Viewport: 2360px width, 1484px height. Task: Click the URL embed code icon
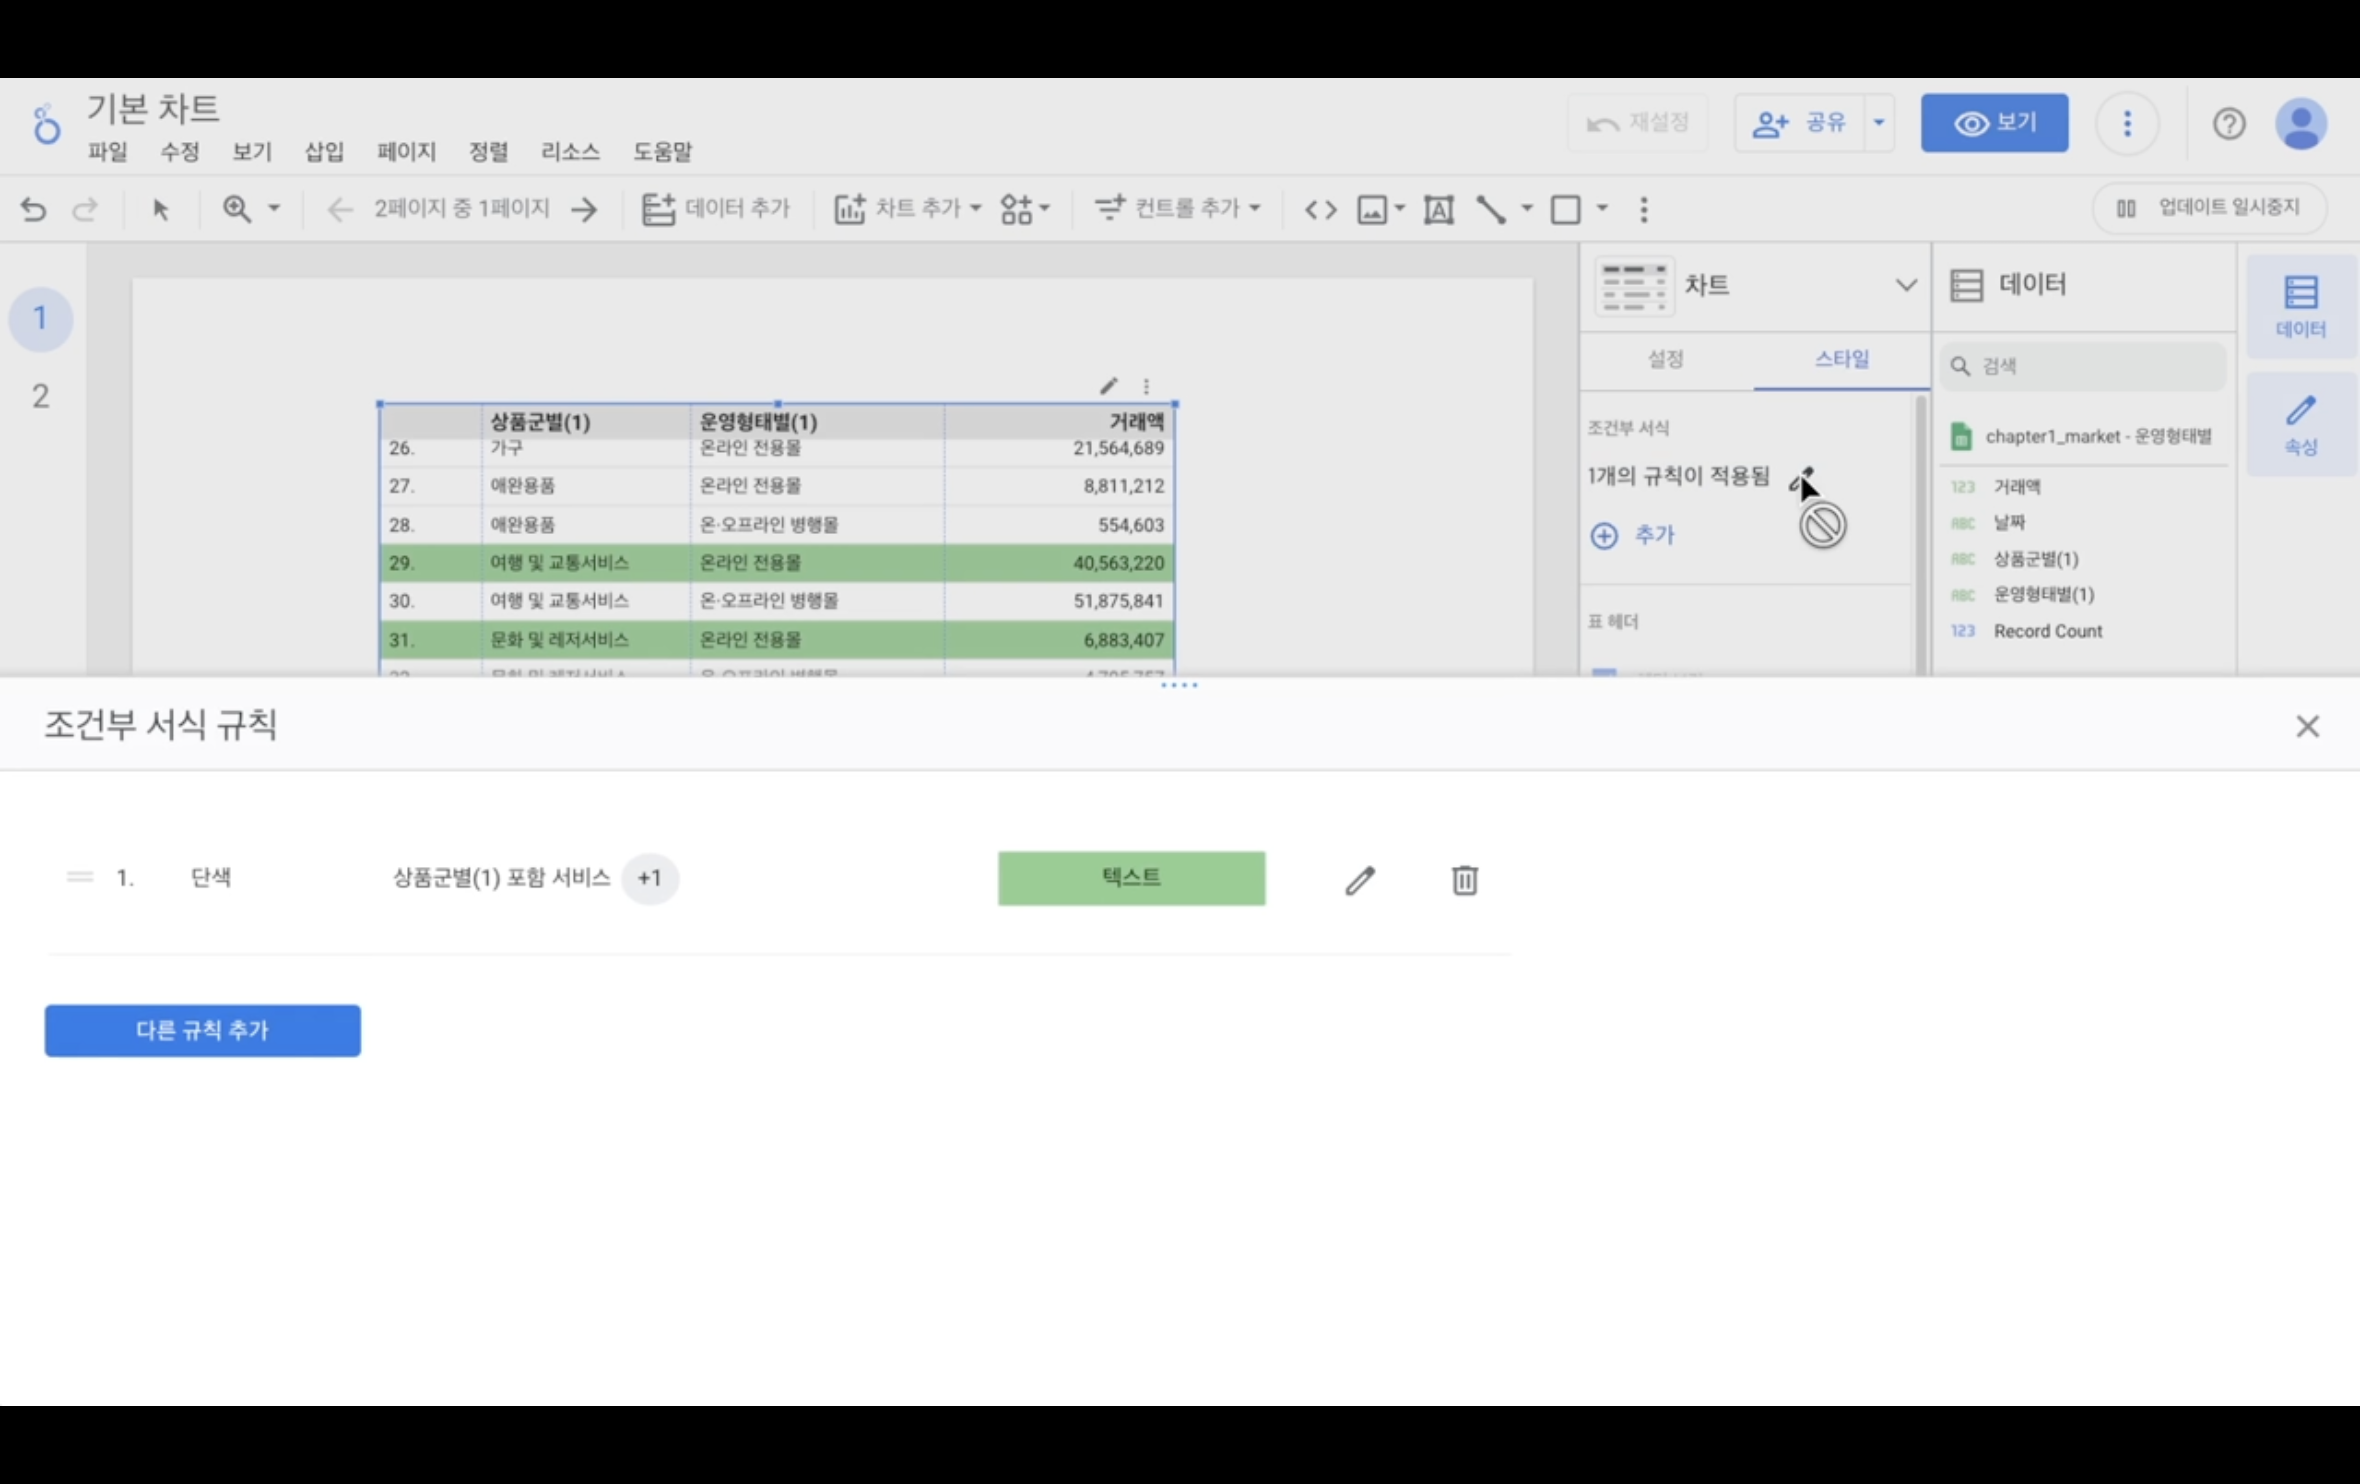(1320, 209)
